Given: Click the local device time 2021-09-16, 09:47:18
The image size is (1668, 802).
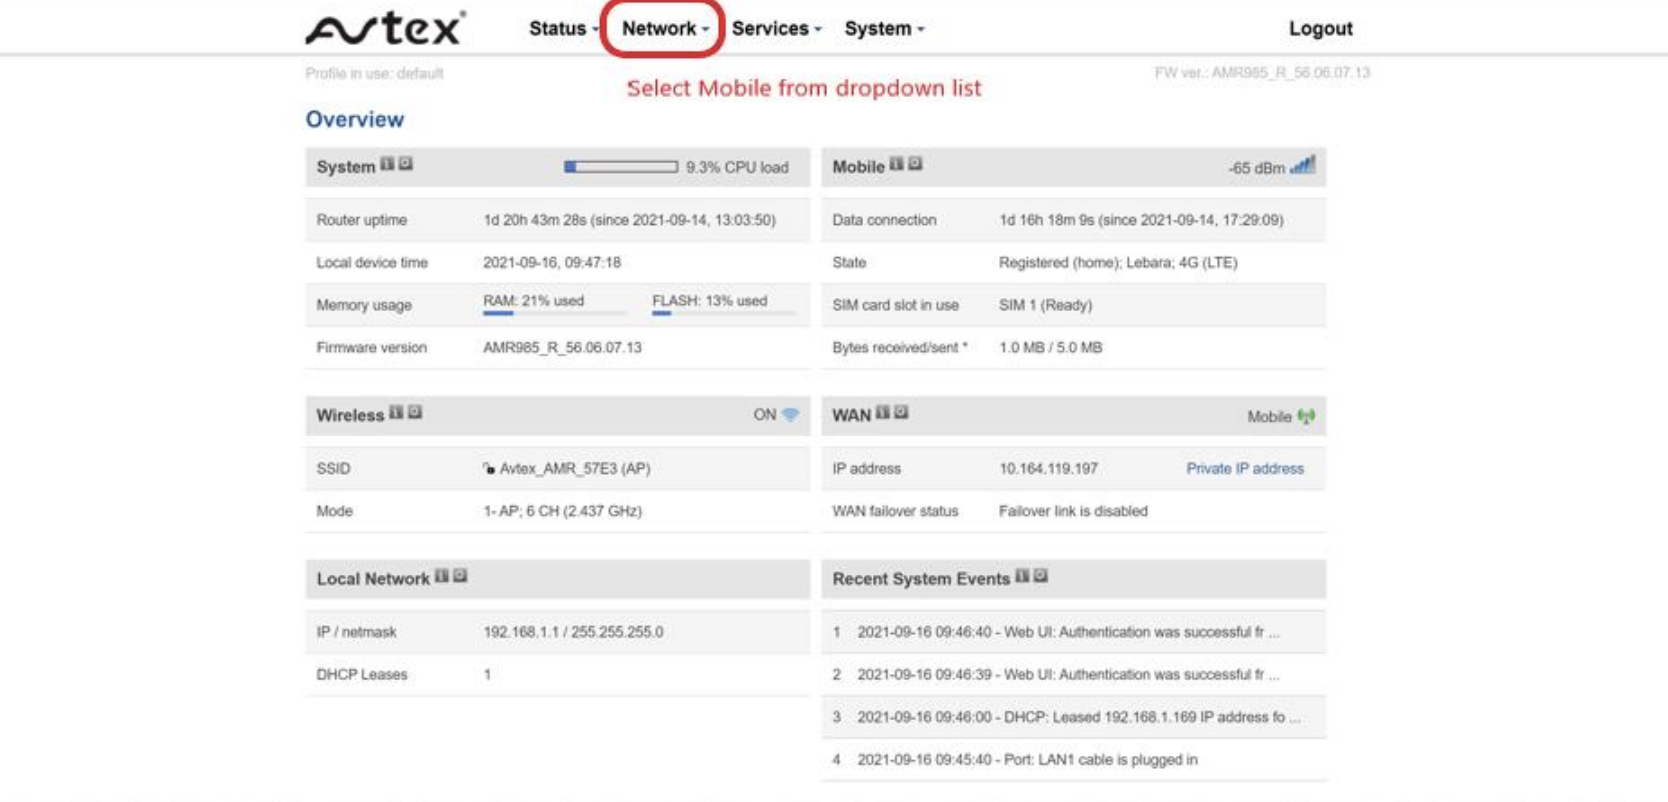Looking at the screenshot, I should pos(552,262).
